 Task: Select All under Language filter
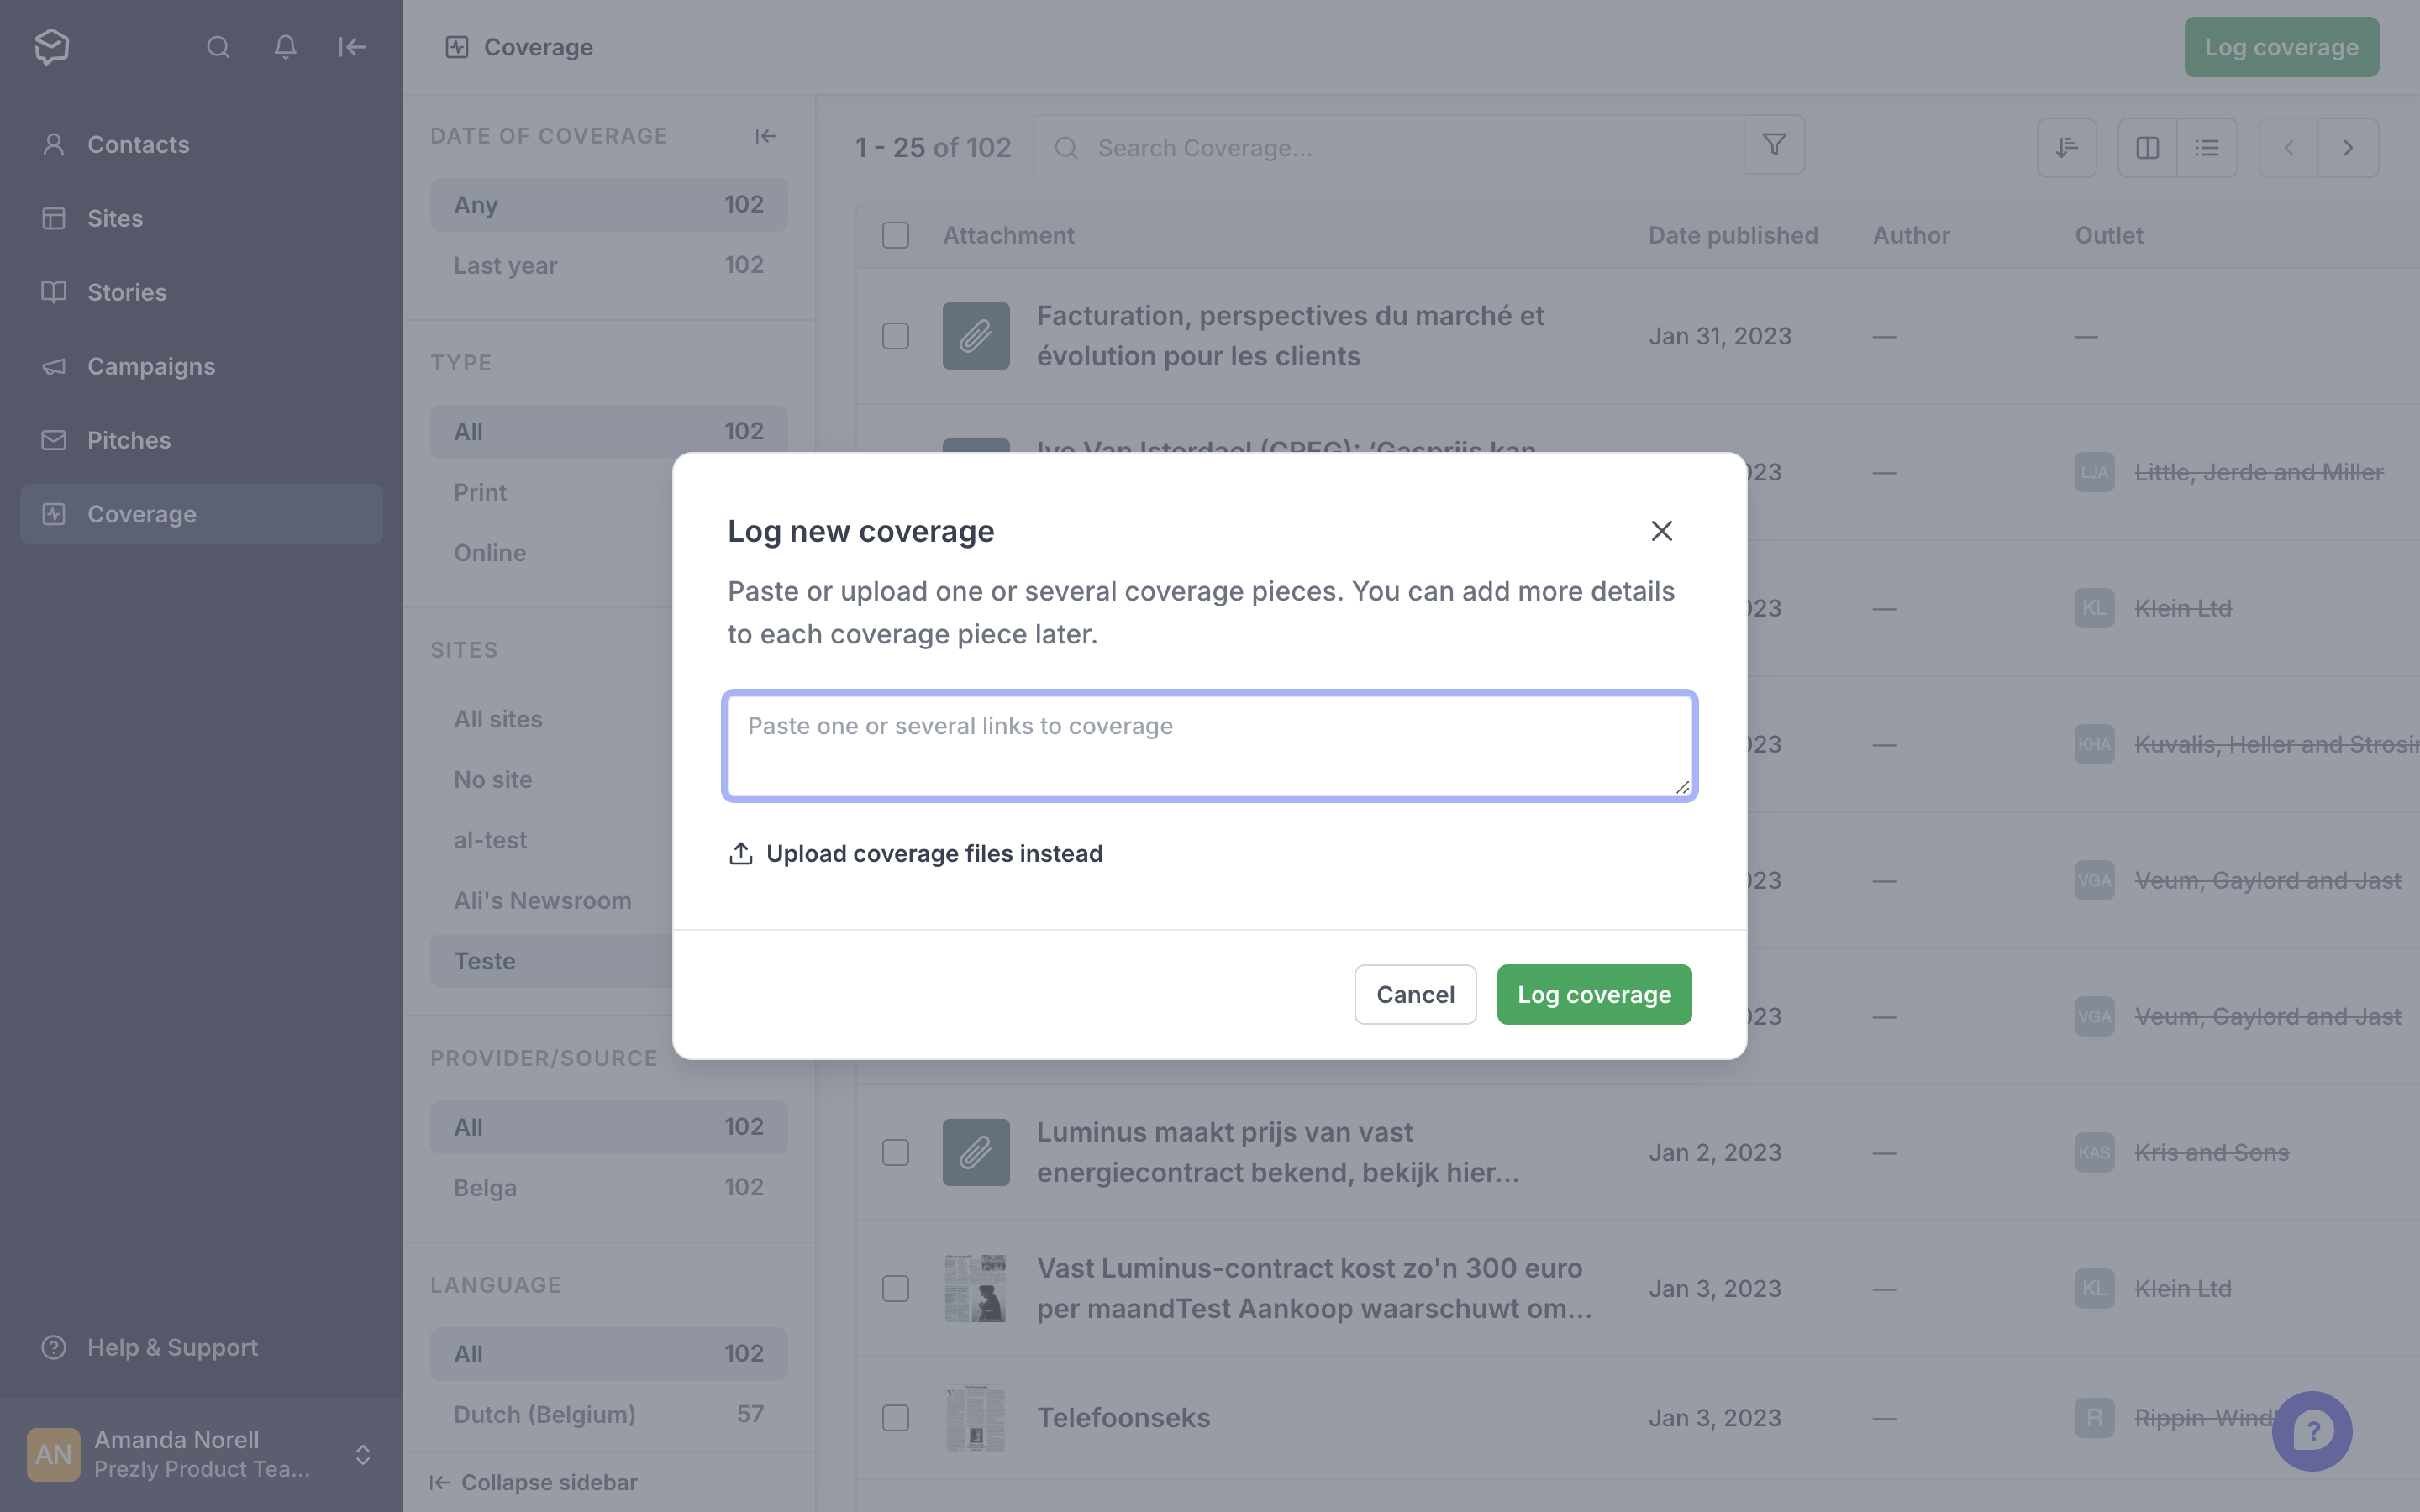tap(609, 1354)
